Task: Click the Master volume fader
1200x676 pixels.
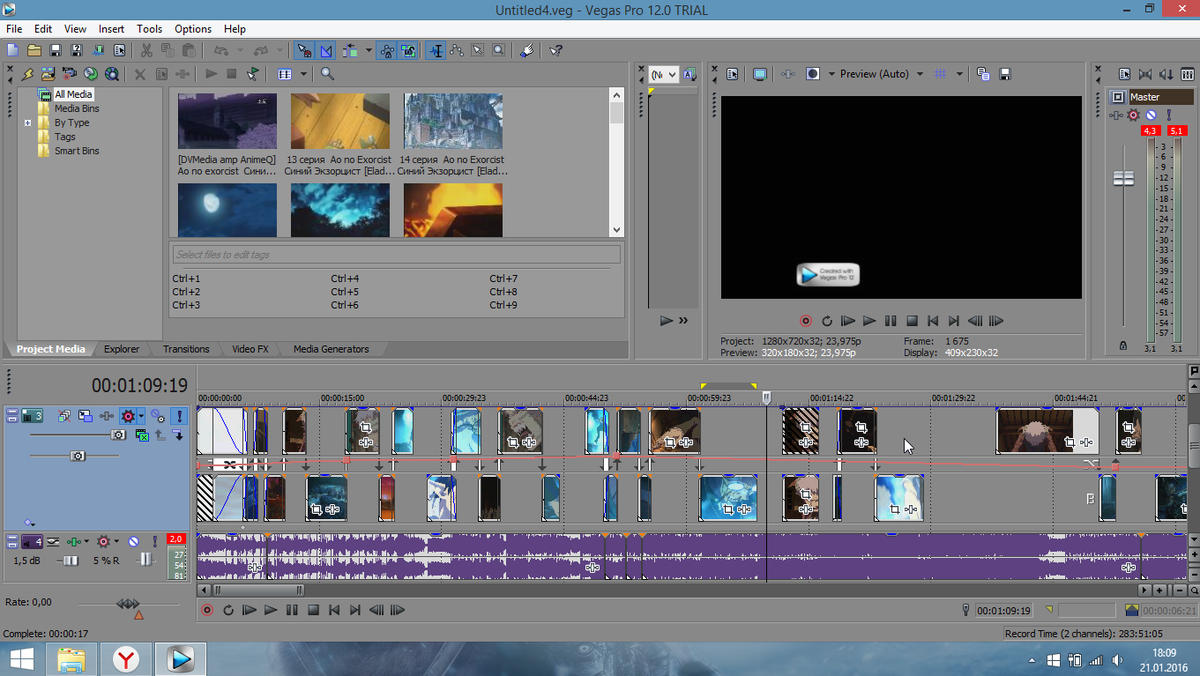Action: point(1124,178)
